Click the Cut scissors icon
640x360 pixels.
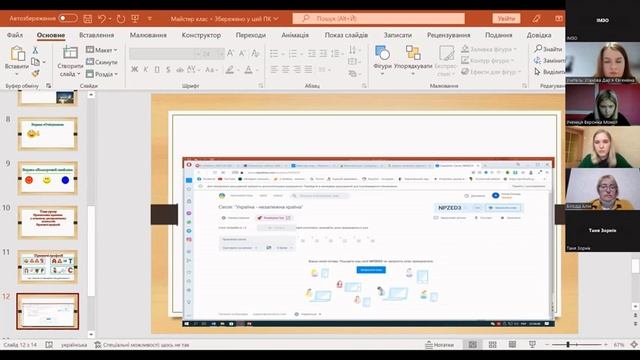click(35, 50)
